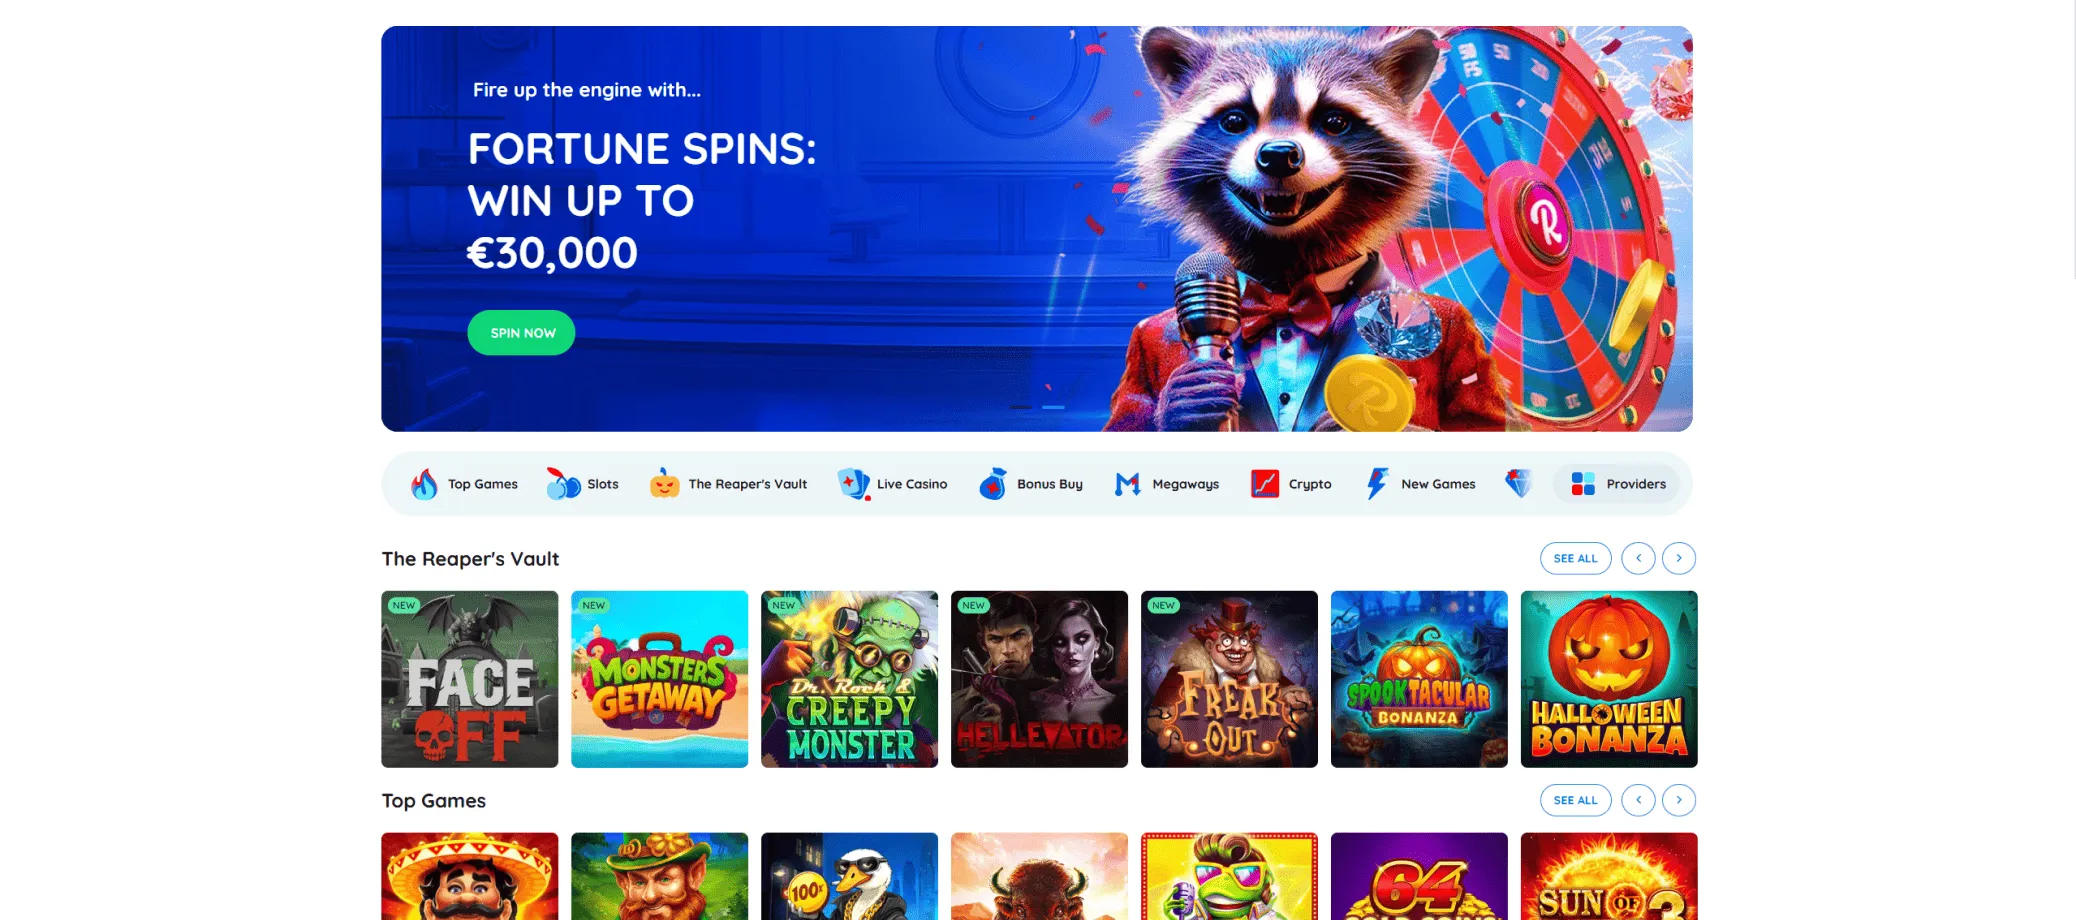The height and width of the screenshot is (920, 2076).
Task: Select the New Games lightning icon
Action: [x=1377, y=484]
